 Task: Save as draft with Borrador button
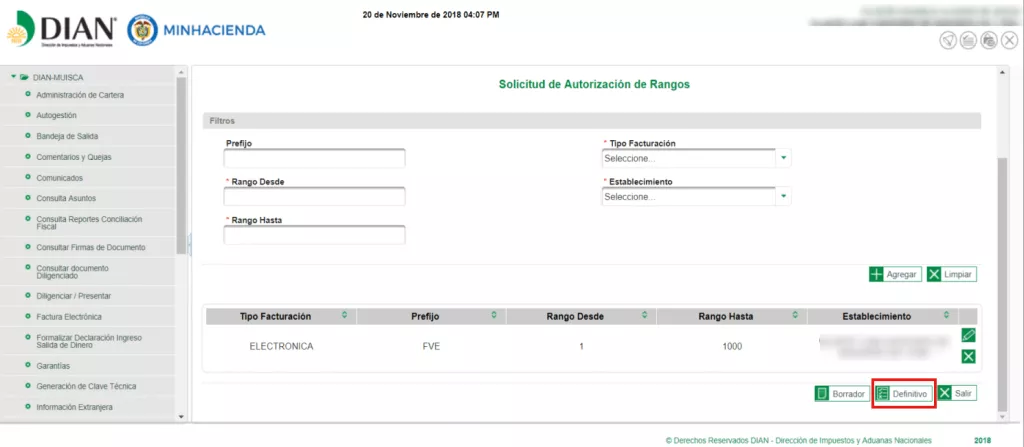point(842,394)
